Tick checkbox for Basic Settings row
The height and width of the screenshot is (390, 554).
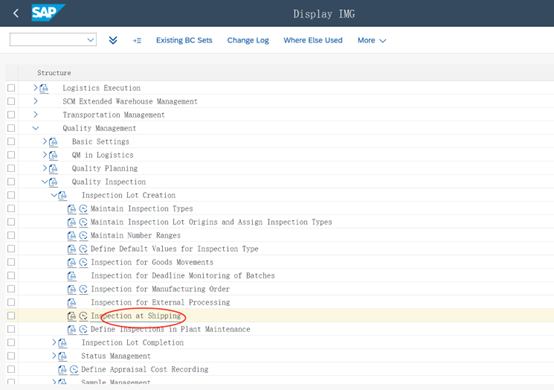click(11, 141)
